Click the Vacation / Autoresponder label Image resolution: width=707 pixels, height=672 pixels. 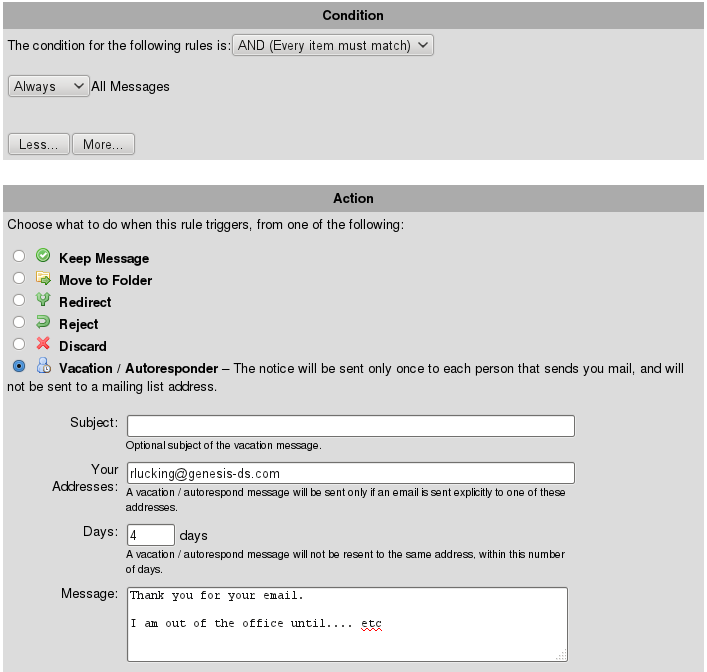(138, 368)
